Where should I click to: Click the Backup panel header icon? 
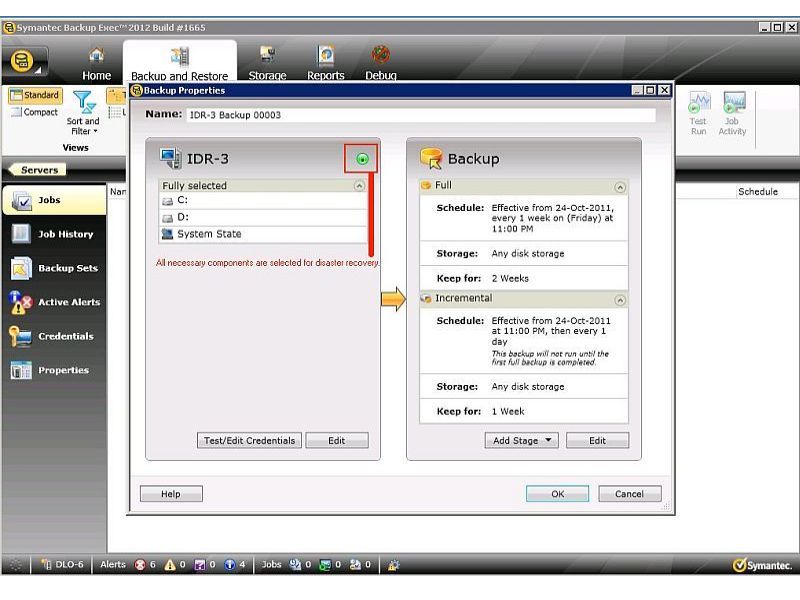(x=432, y=158)
